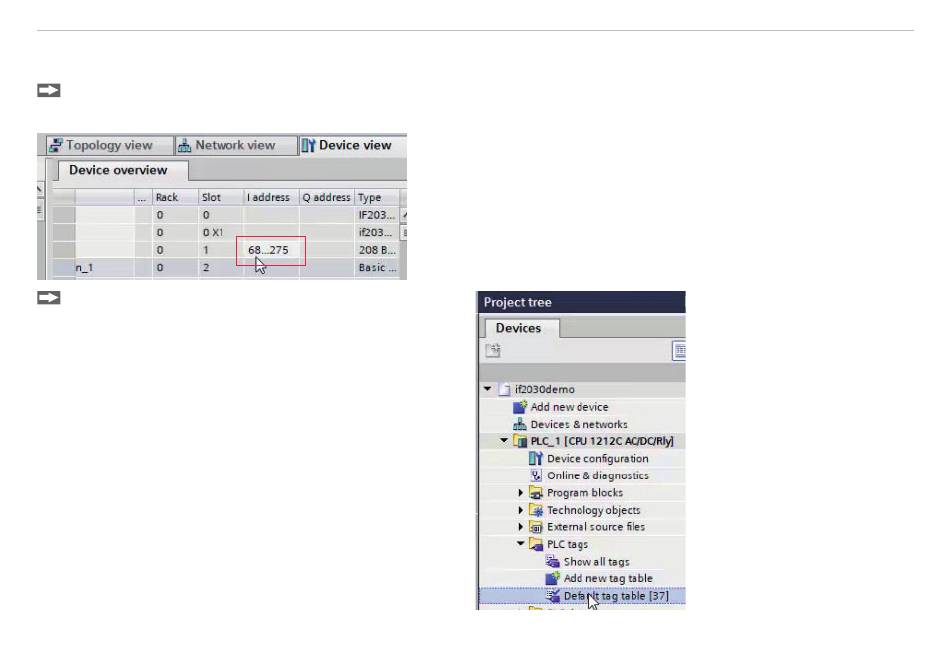Open Device configuration in project tree

click(597, 459)
